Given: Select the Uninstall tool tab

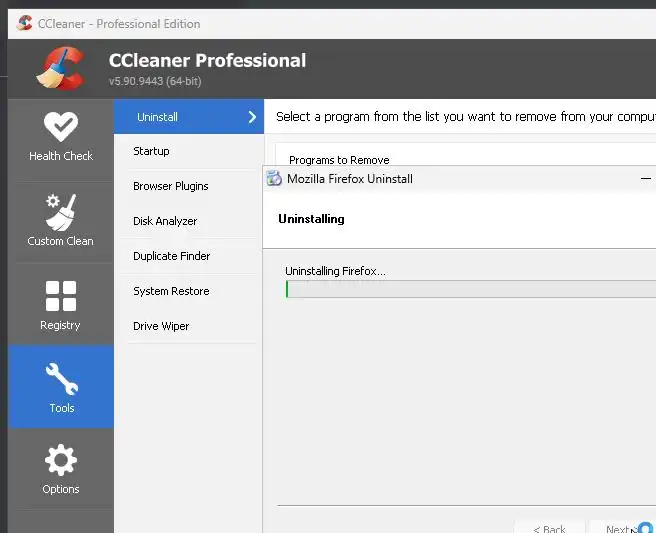Looking at the screenshot, I should point(189,117).
